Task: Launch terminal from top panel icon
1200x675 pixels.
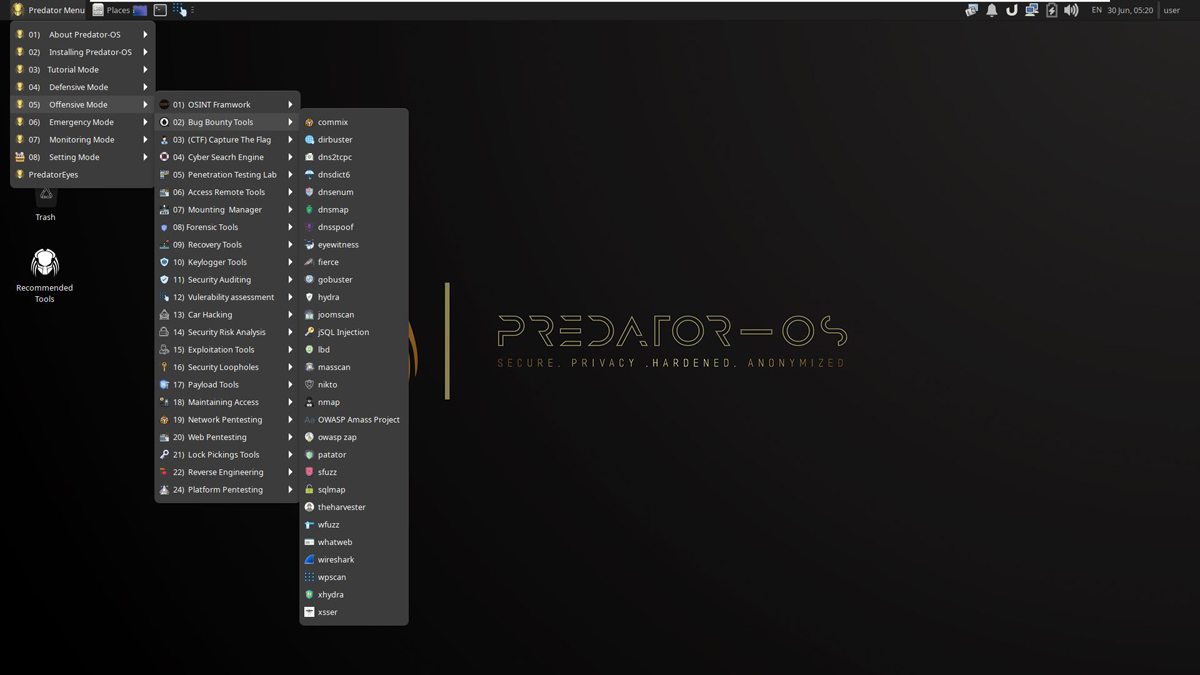Action: pos(160,10)
